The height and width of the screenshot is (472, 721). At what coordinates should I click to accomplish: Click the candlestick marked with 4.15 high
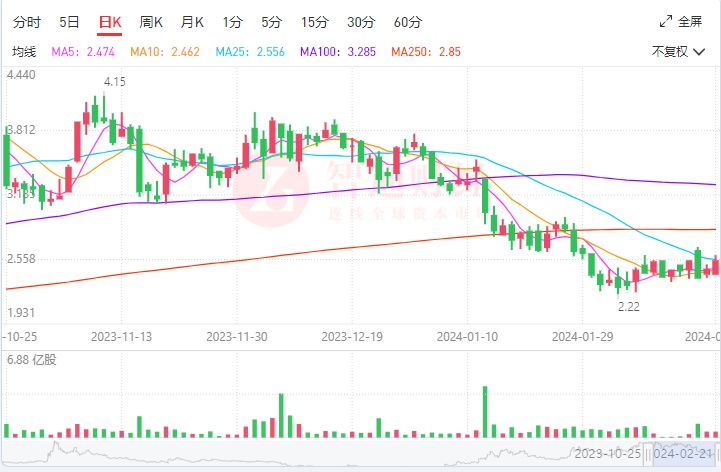pos(103,108)
